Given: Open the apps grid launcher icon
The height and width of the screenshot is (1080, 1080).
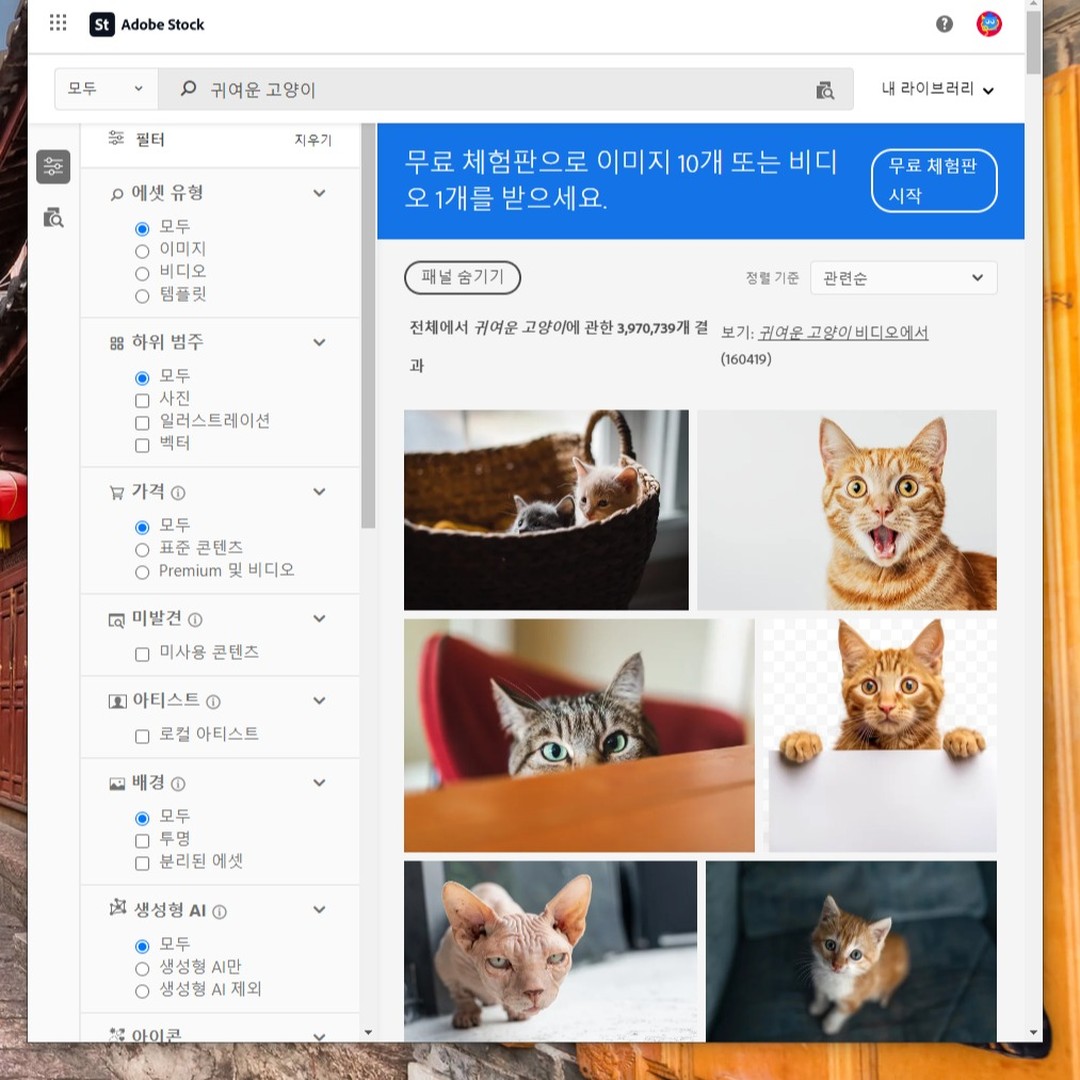Looking at the screenshot, I should click(x=58, y=23).
